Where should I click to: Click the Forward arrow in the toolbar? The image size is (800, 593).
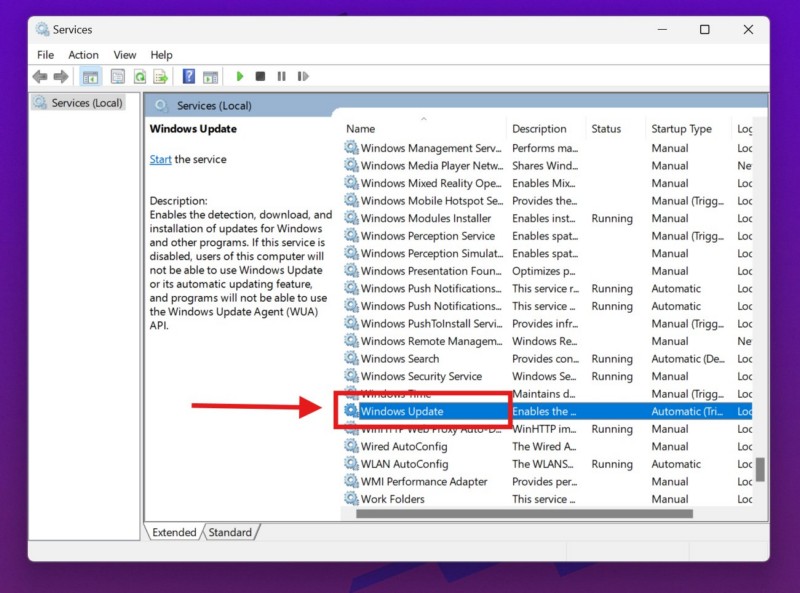(61, 76)
